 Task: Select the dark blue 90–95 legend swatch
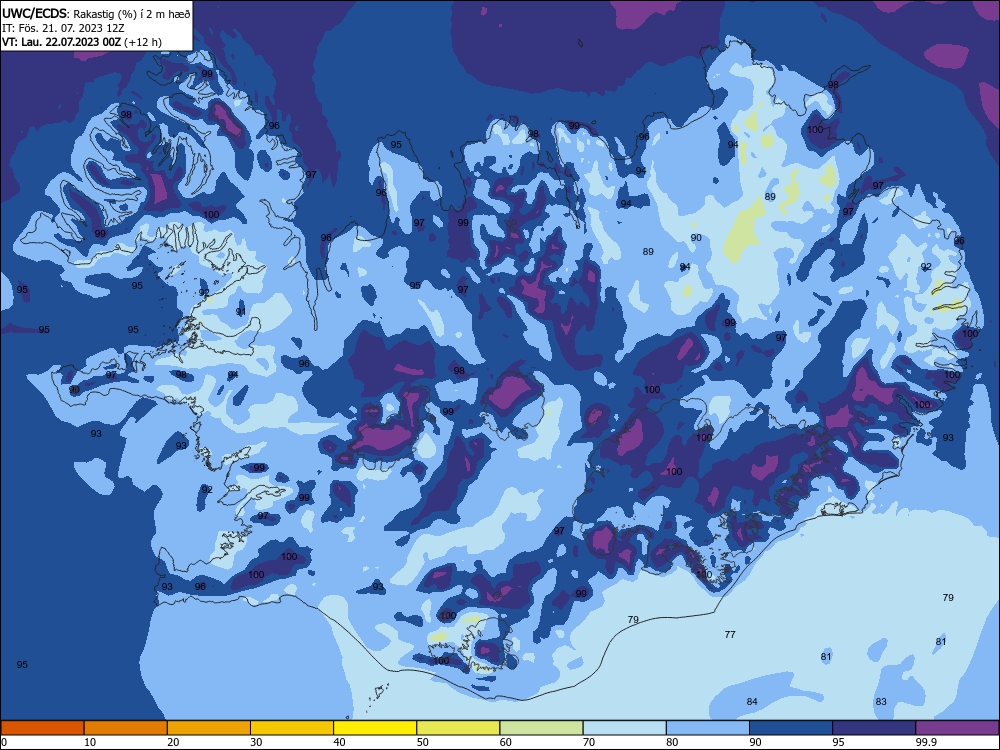tap(791, 728)
